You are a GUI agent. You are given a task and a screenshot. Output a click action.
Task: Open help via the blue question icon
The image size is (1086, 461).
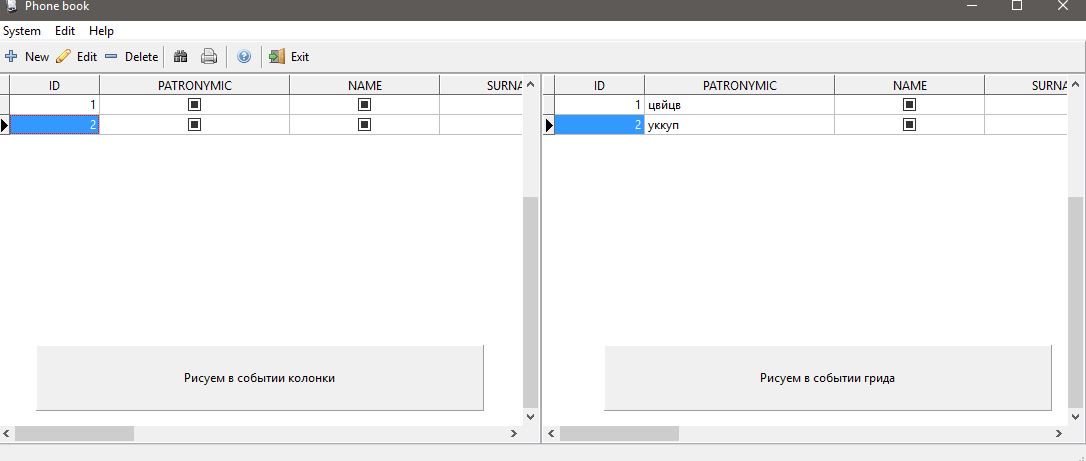click(243, 57)
